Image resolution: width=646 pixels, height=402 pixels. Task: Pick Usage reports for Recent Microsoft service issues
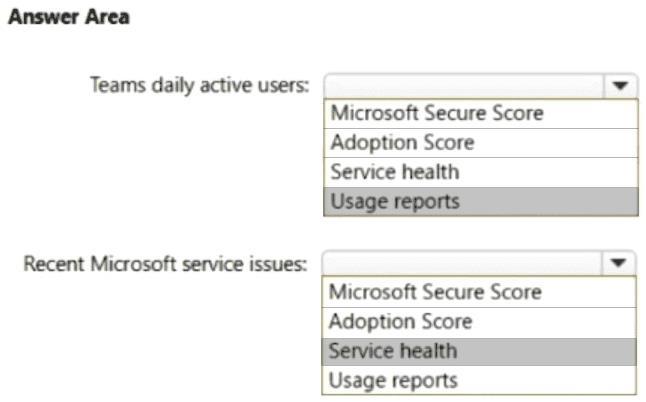(479, 380)
